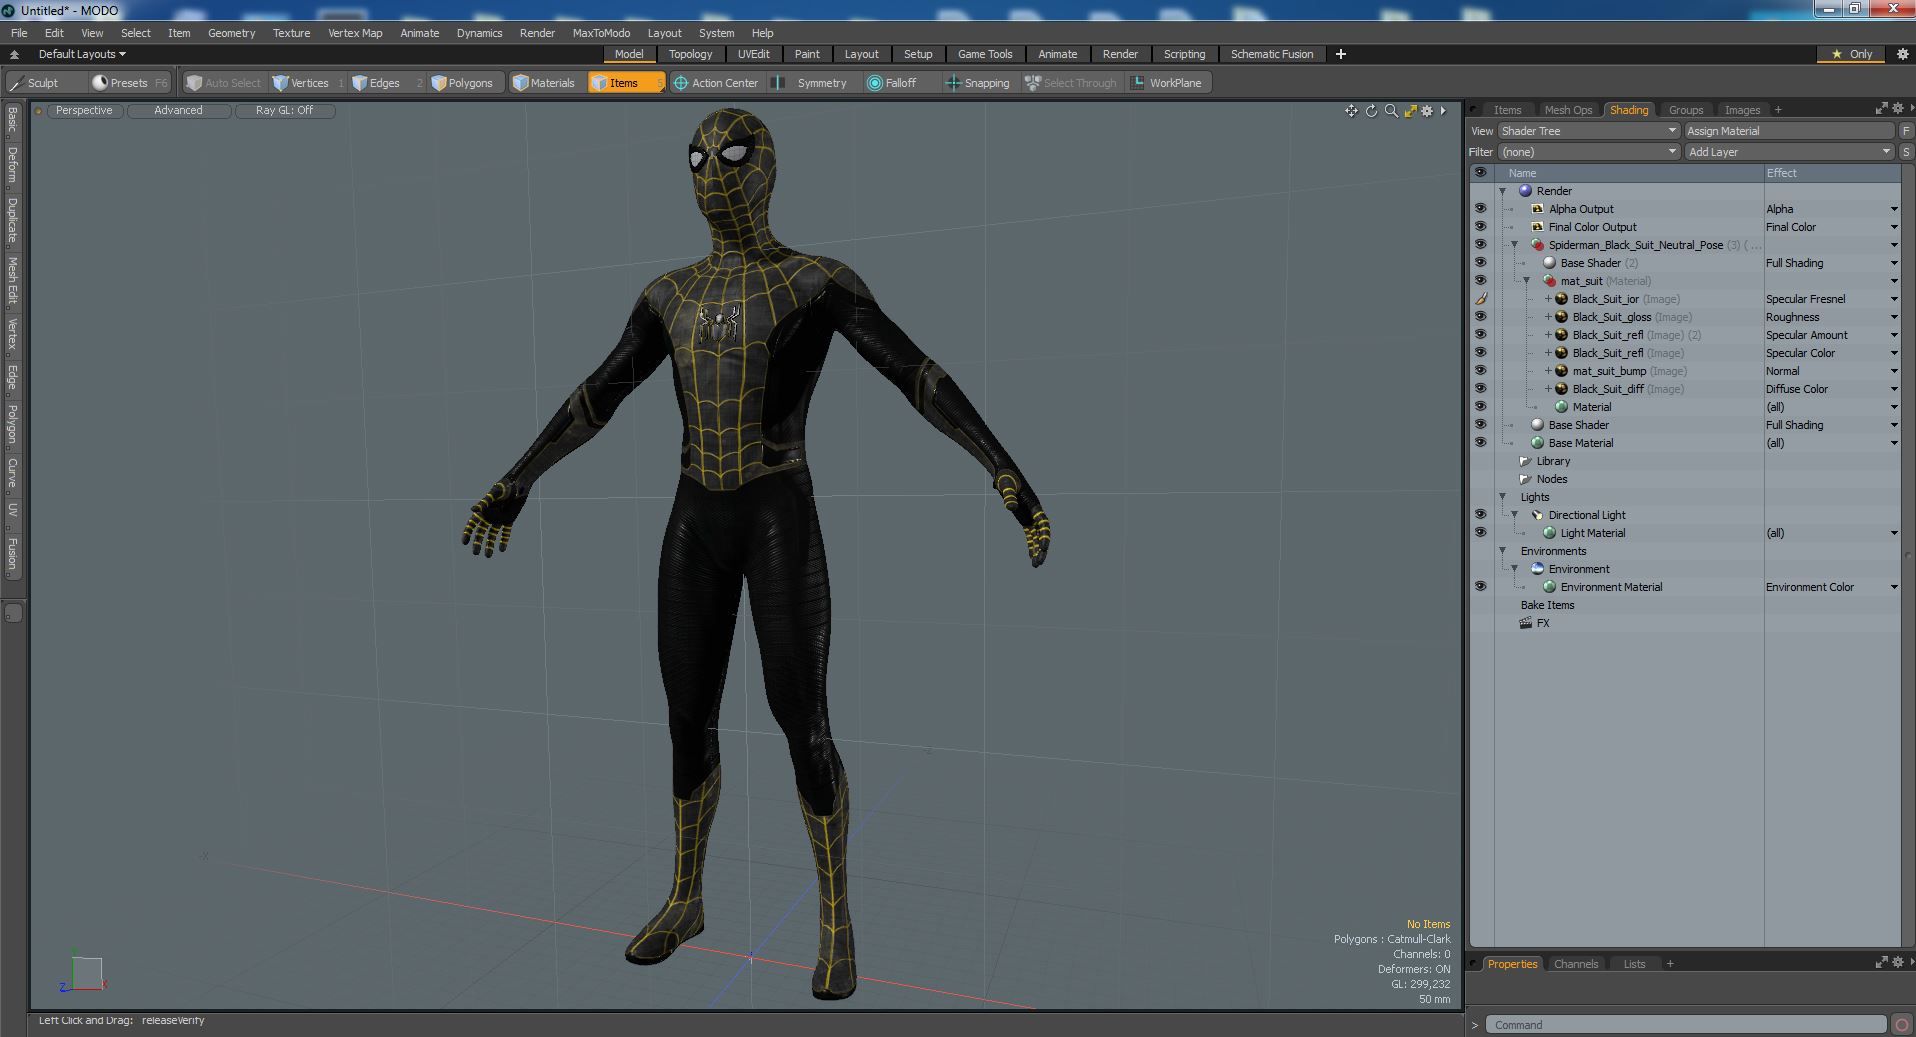This screenshot has height=1037, width=1916.
Task: Enable Snapping
Action: coord(979,83)
